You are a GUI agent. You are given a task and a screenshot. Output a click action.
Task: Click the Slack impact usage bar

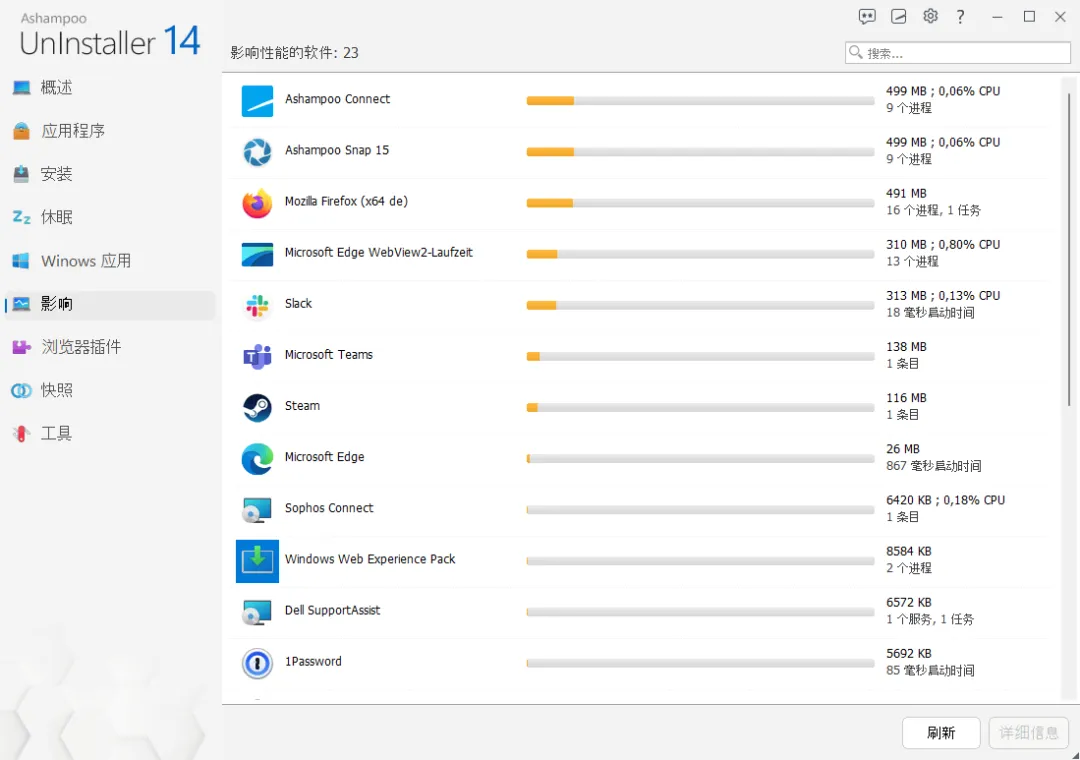tap(700, 305)
